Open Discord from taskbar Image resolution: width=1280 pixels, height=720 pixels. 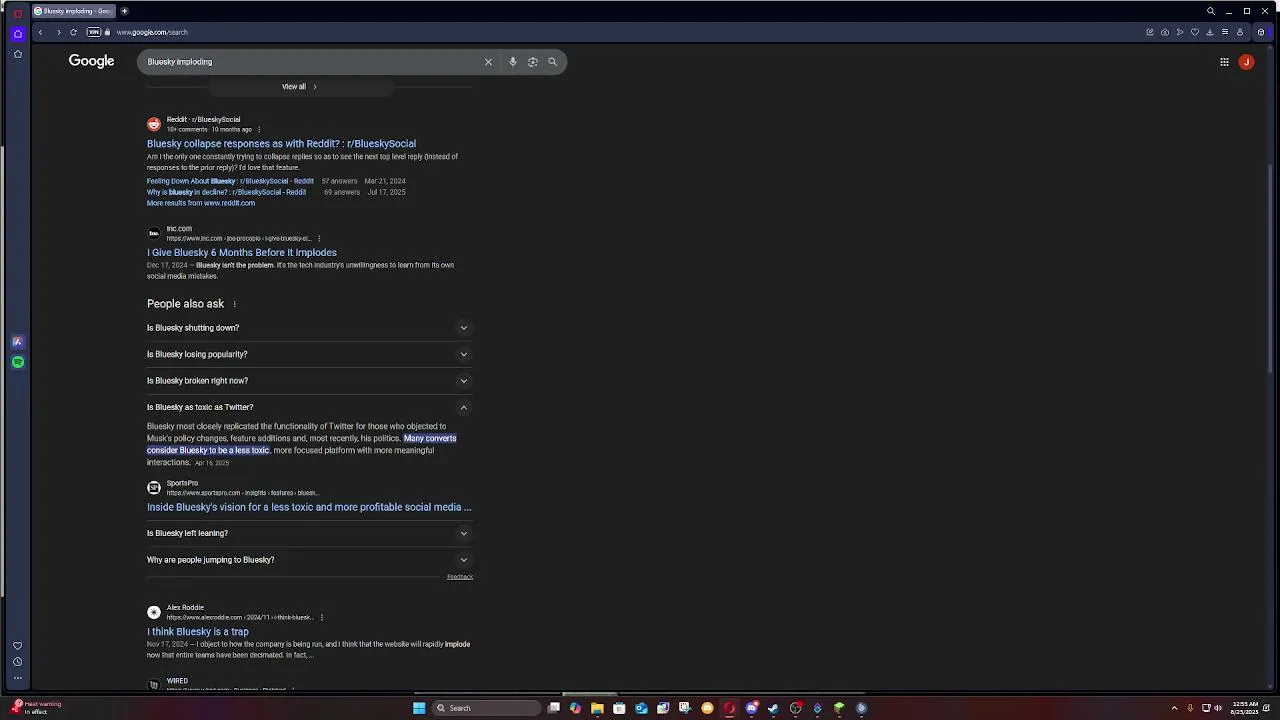(x=751, y=708)
